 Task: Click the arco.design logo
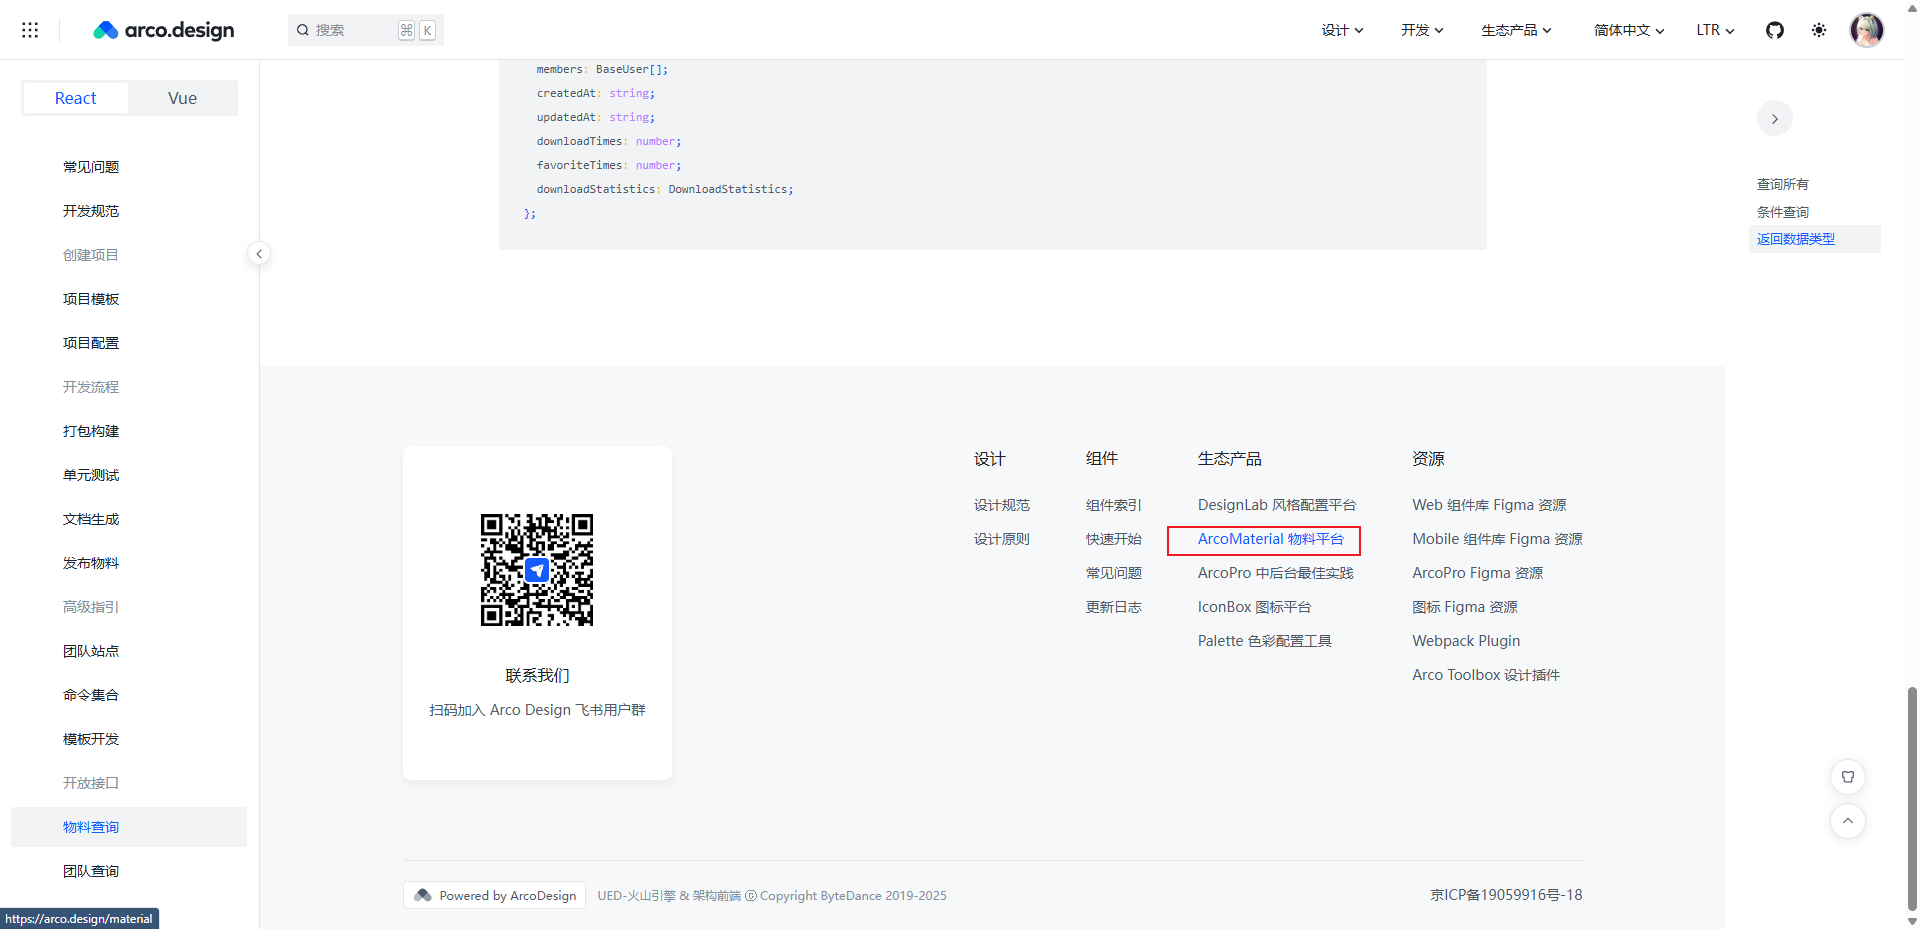[x=164, y=30]
